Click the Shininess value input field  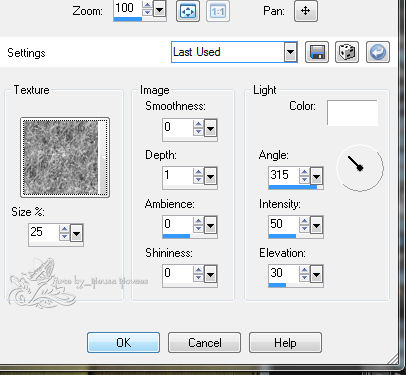click(178, 274)
